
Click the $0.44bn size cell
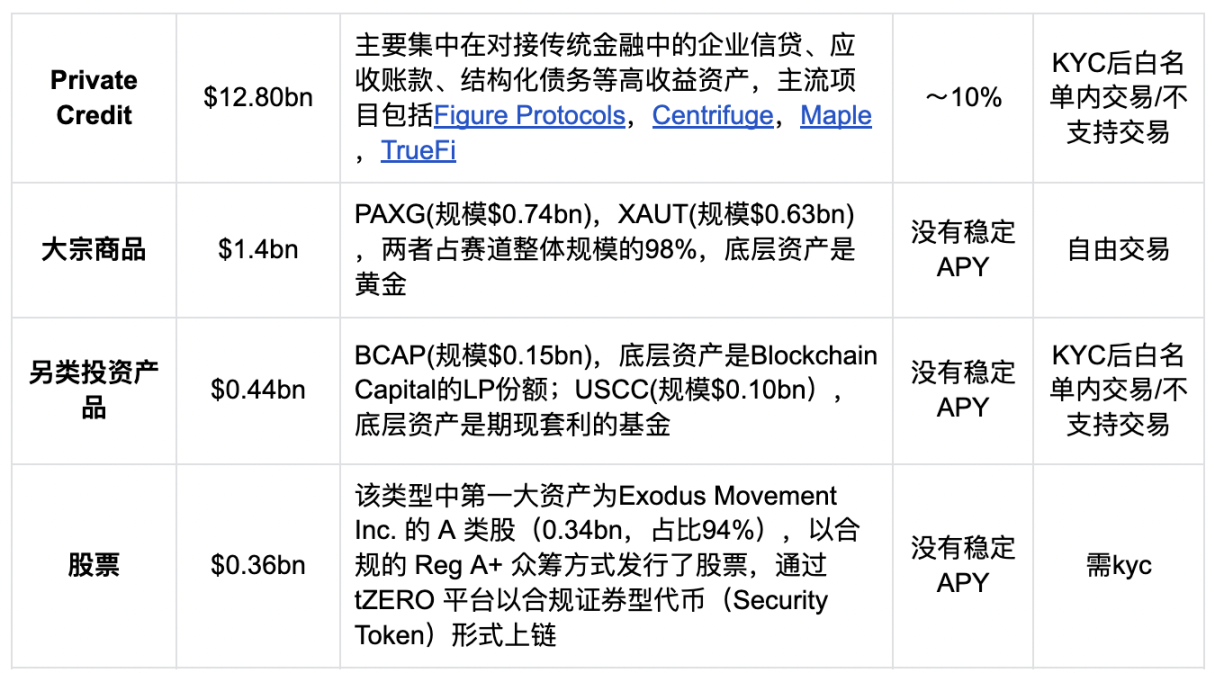point(258,391)
